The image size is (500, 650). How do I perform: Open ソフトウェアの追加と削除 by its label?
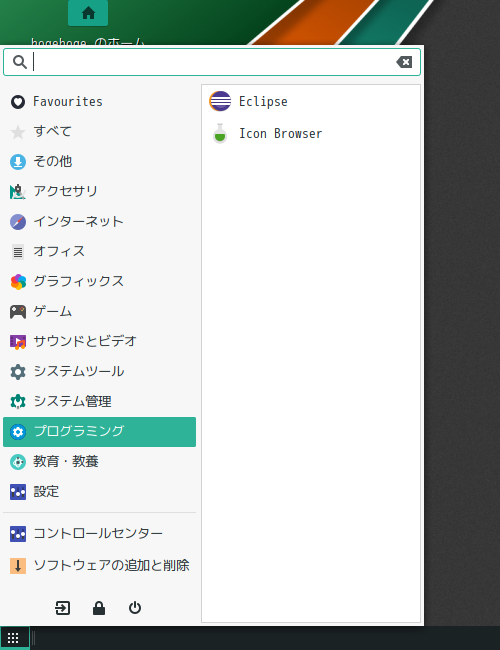pyautogui.click(x=112, y=565)
